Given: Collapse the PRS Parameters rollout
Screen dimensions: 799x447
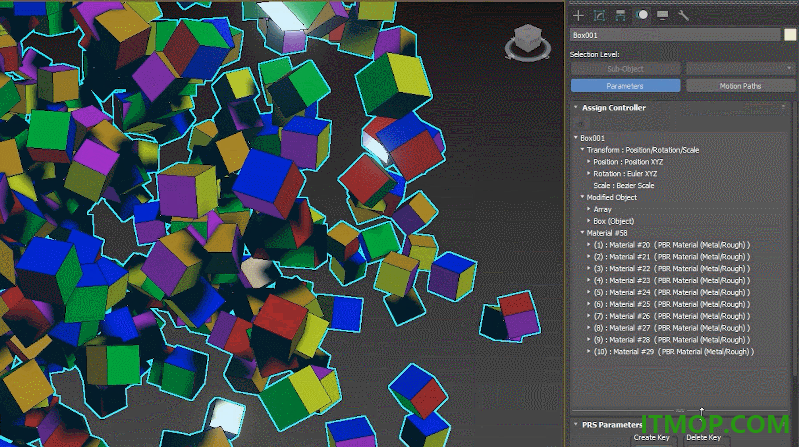Looking at the screenshot, I should tap(576, 424).
